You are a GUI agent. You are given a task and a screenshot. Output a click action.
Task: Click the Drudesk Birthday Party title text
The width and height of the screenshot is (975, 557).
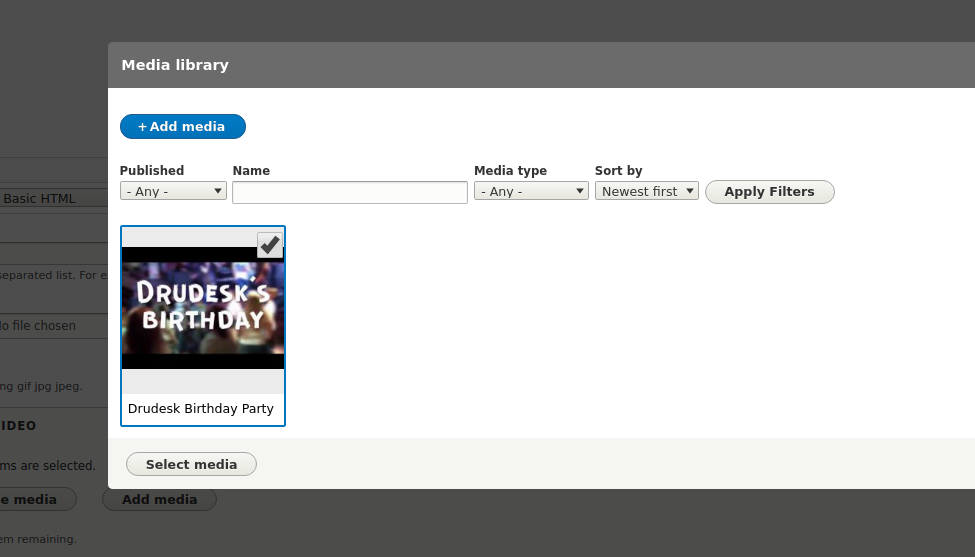click(201, 408)
